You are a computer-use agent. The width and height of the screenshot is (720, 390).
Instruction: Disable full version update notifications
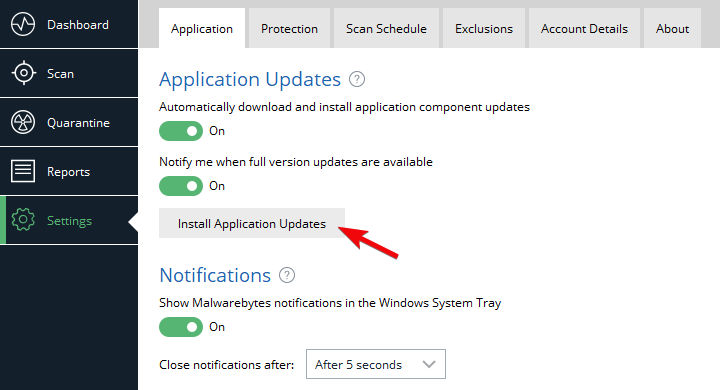click(x=181, y=186)
